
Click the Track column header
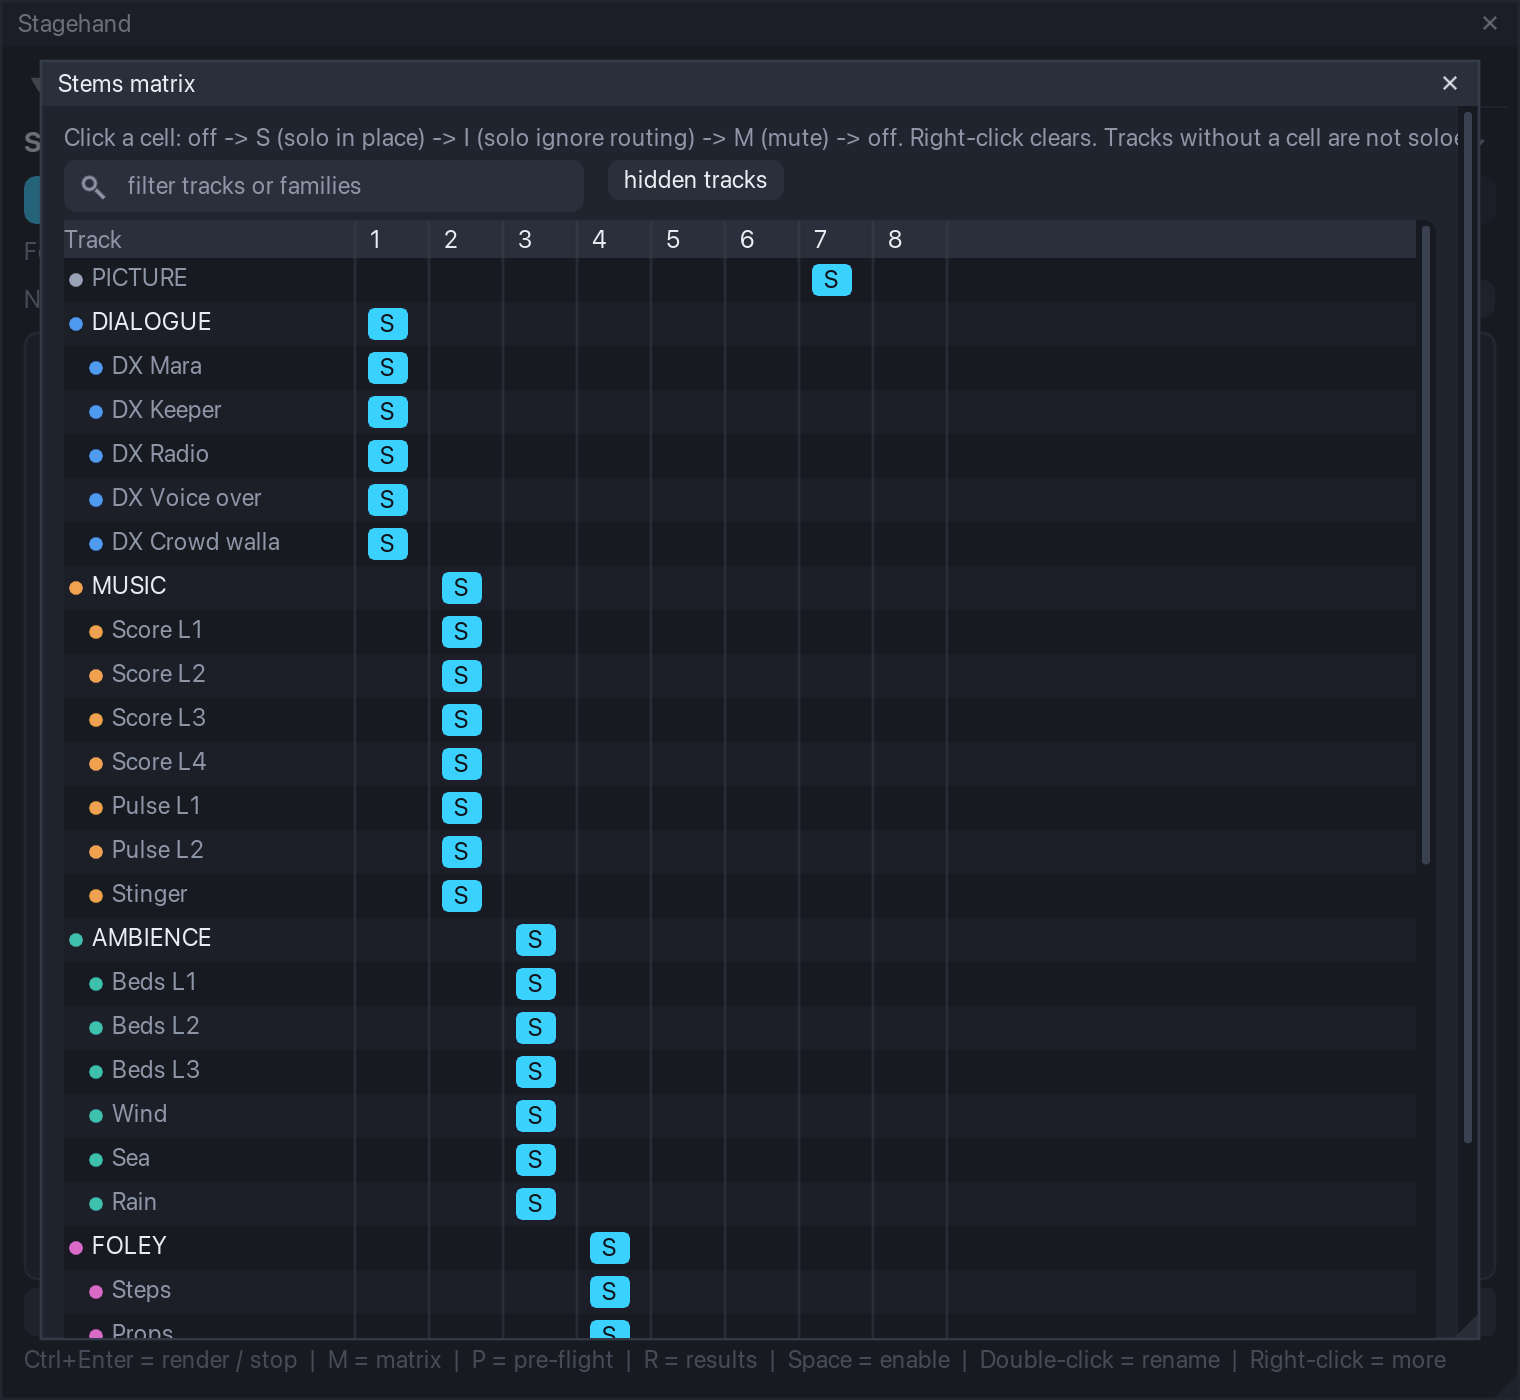[209, 240]
